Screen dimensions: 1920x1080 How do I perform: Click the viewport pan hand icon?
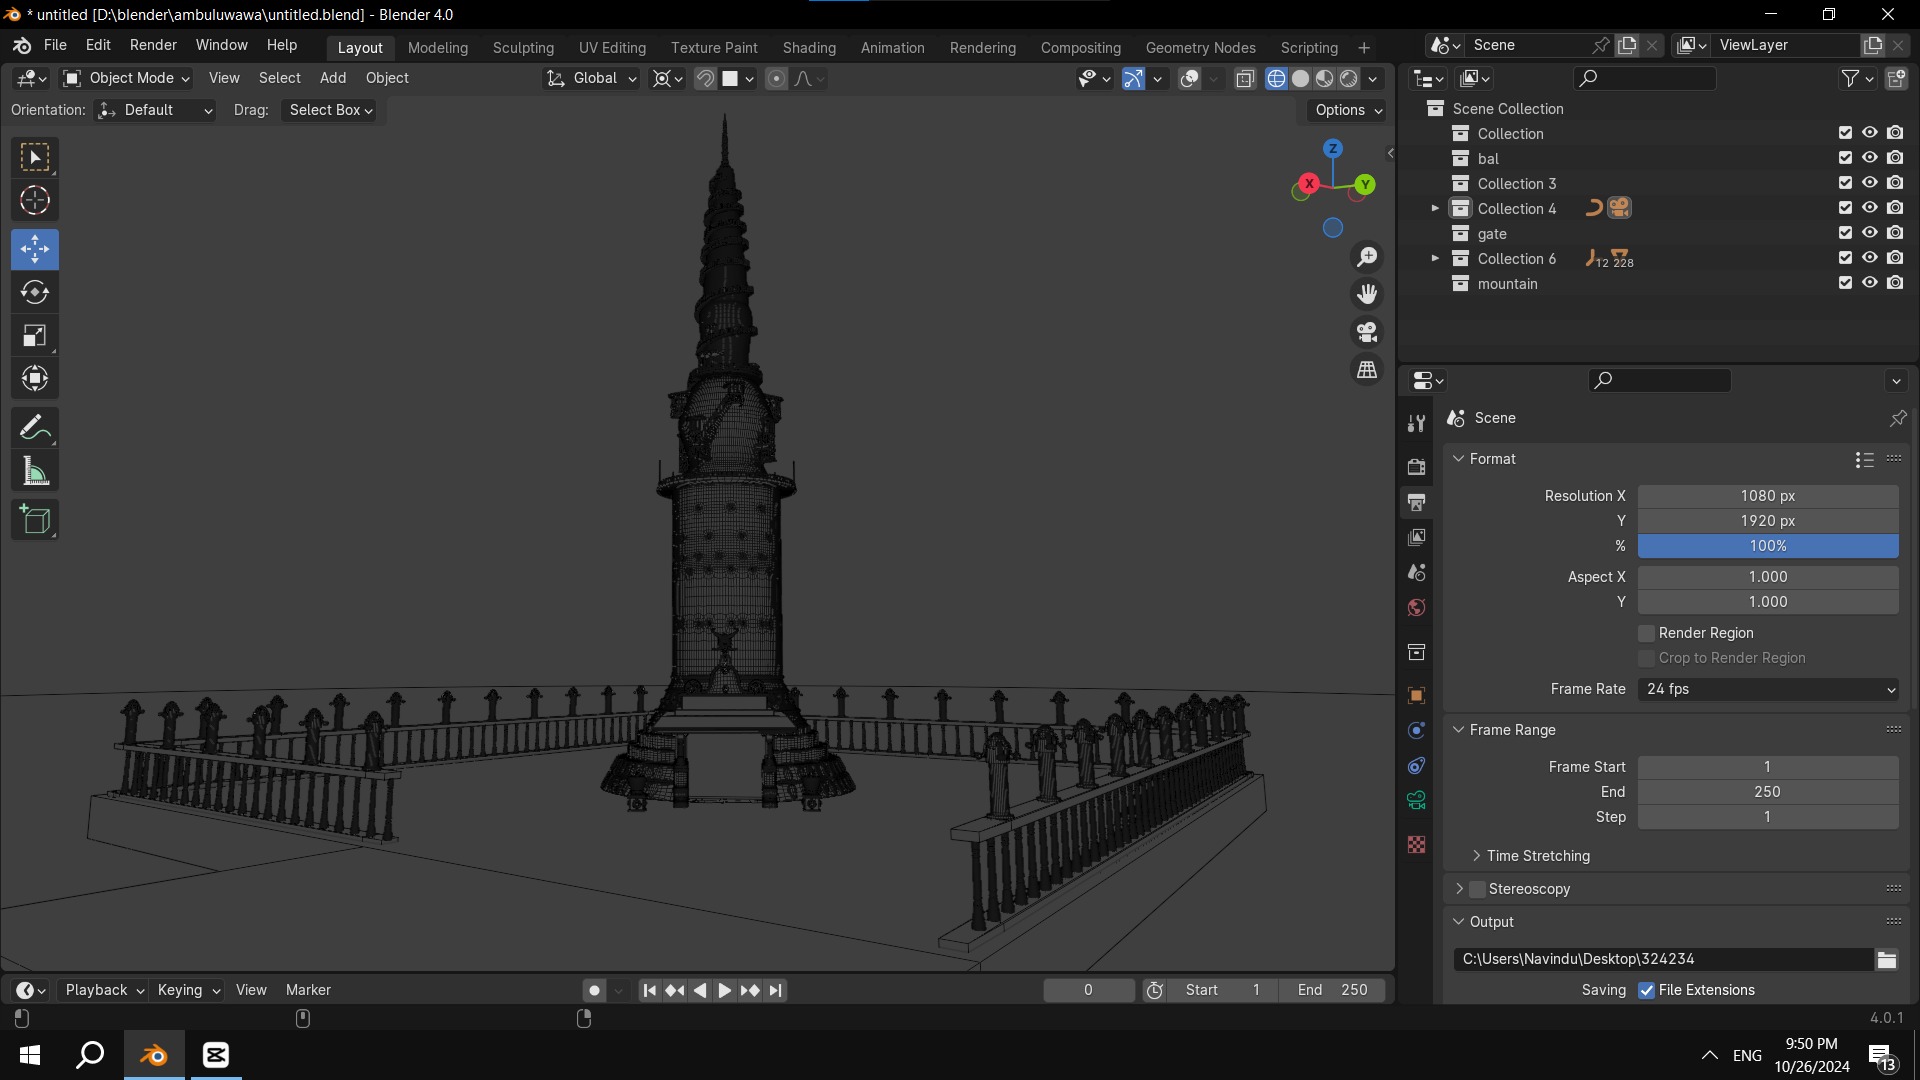(x=1367, y=294)
